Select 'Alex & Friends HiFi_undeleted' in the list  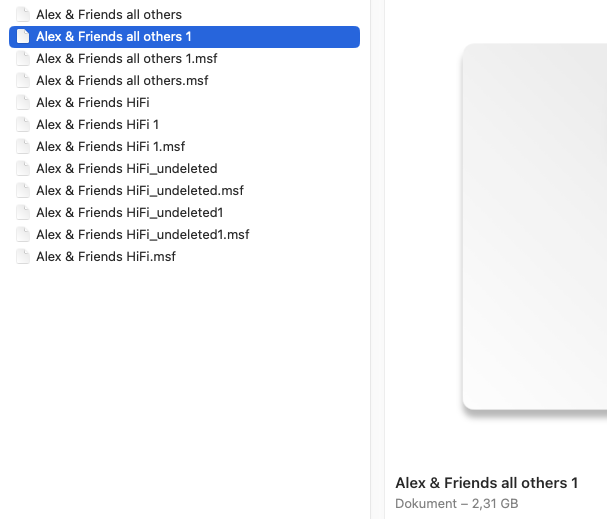coord(126,169)
